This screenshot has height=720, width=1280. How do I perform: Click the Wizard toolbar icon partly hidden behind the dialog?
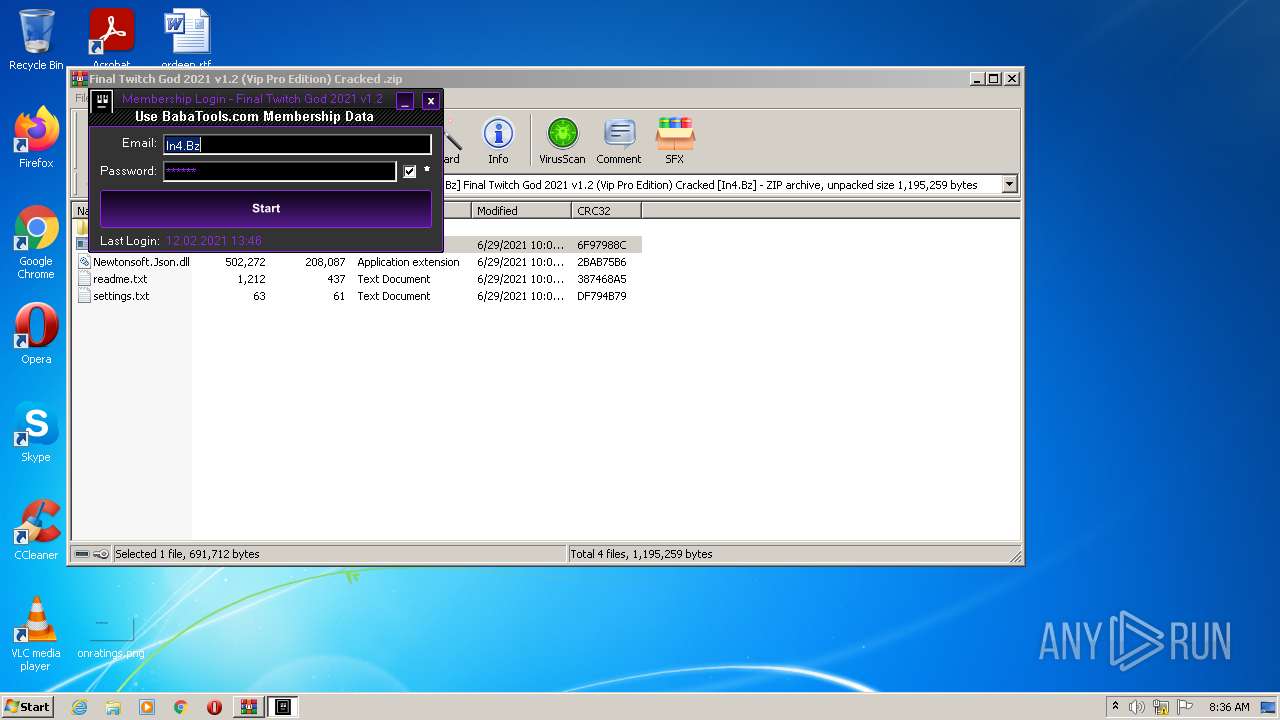[x=452, y=141]
